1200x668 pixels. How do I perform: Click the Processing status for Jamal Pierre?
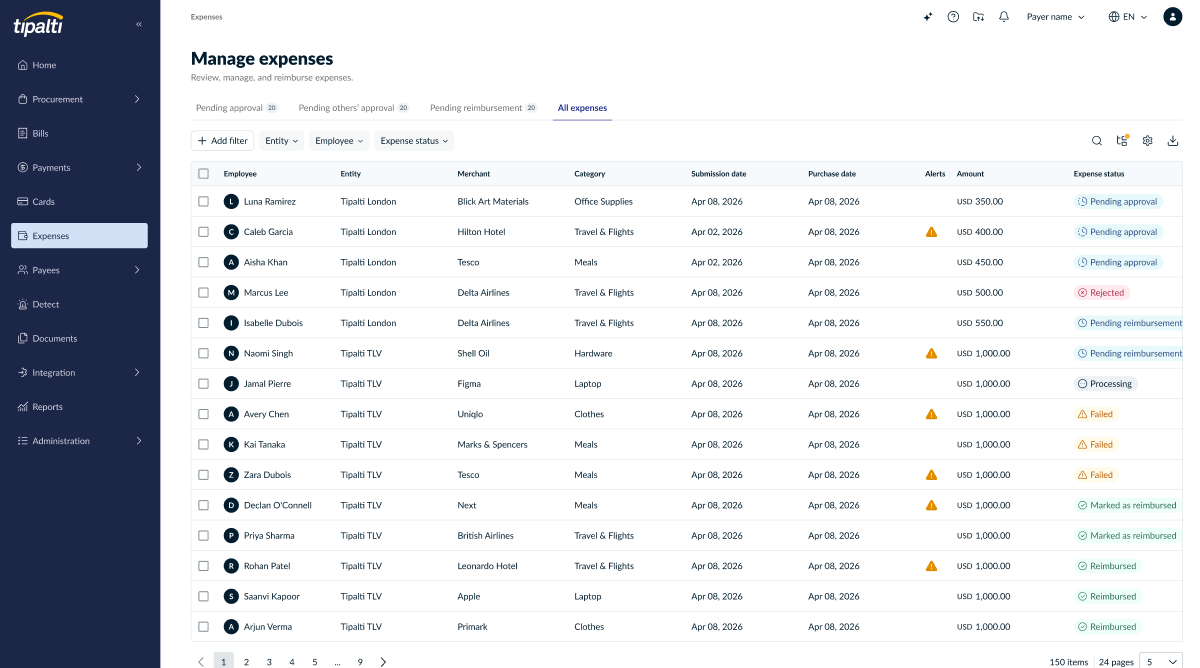1105,384
